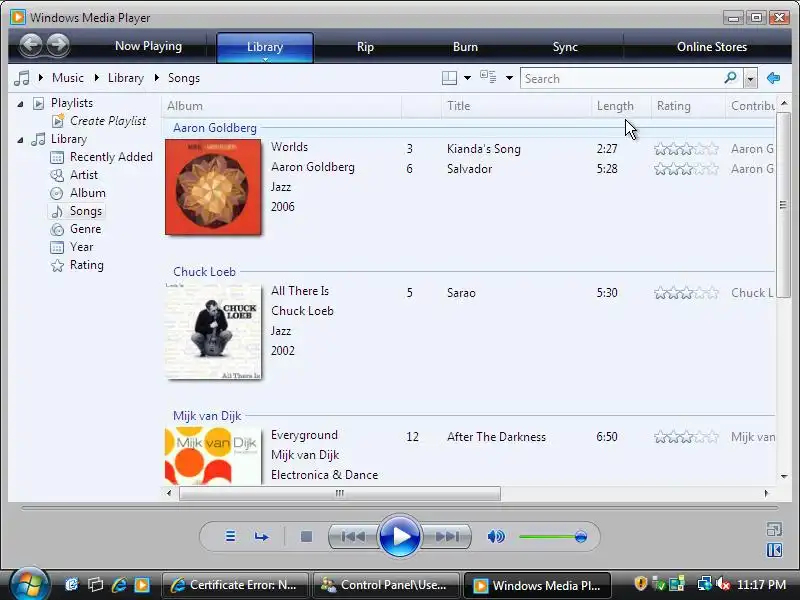Image resolution: width=800 pixels, height=600 pixels.
Task: Open the Online Stores tab
Action: pyautogui.click(x=711, y=46)
